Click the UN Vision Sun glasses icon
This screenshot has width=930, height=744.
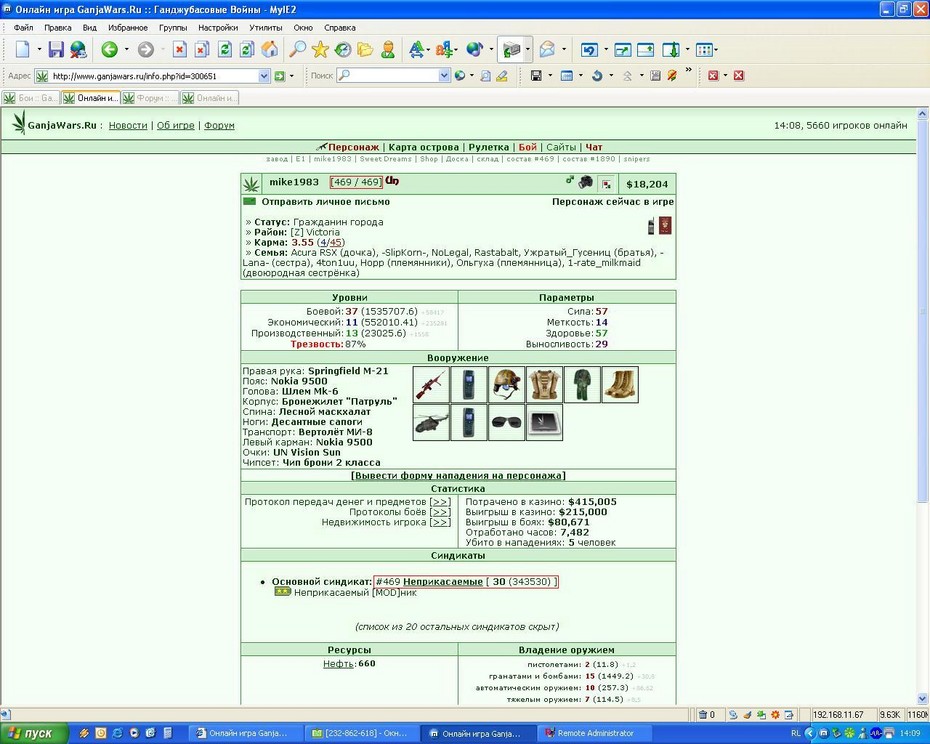coord(507,422)
